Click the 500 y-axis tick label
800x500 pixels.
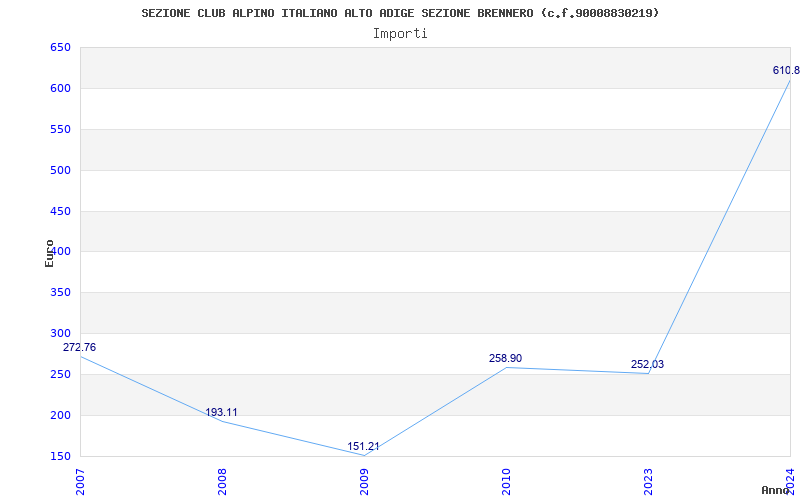tap(60, 170)
